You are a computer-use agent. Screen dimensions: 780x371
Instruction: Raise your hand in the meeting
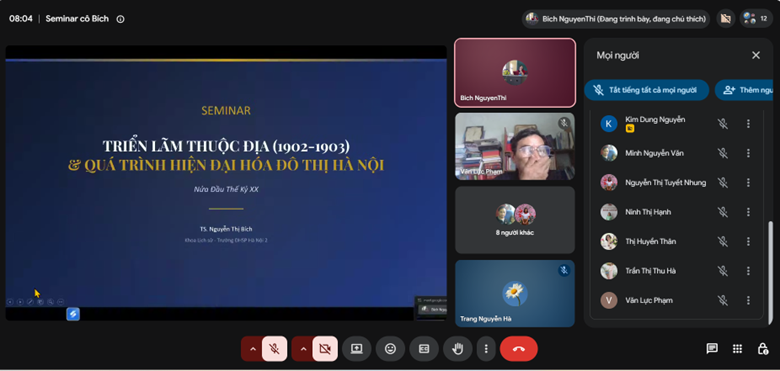458,349
